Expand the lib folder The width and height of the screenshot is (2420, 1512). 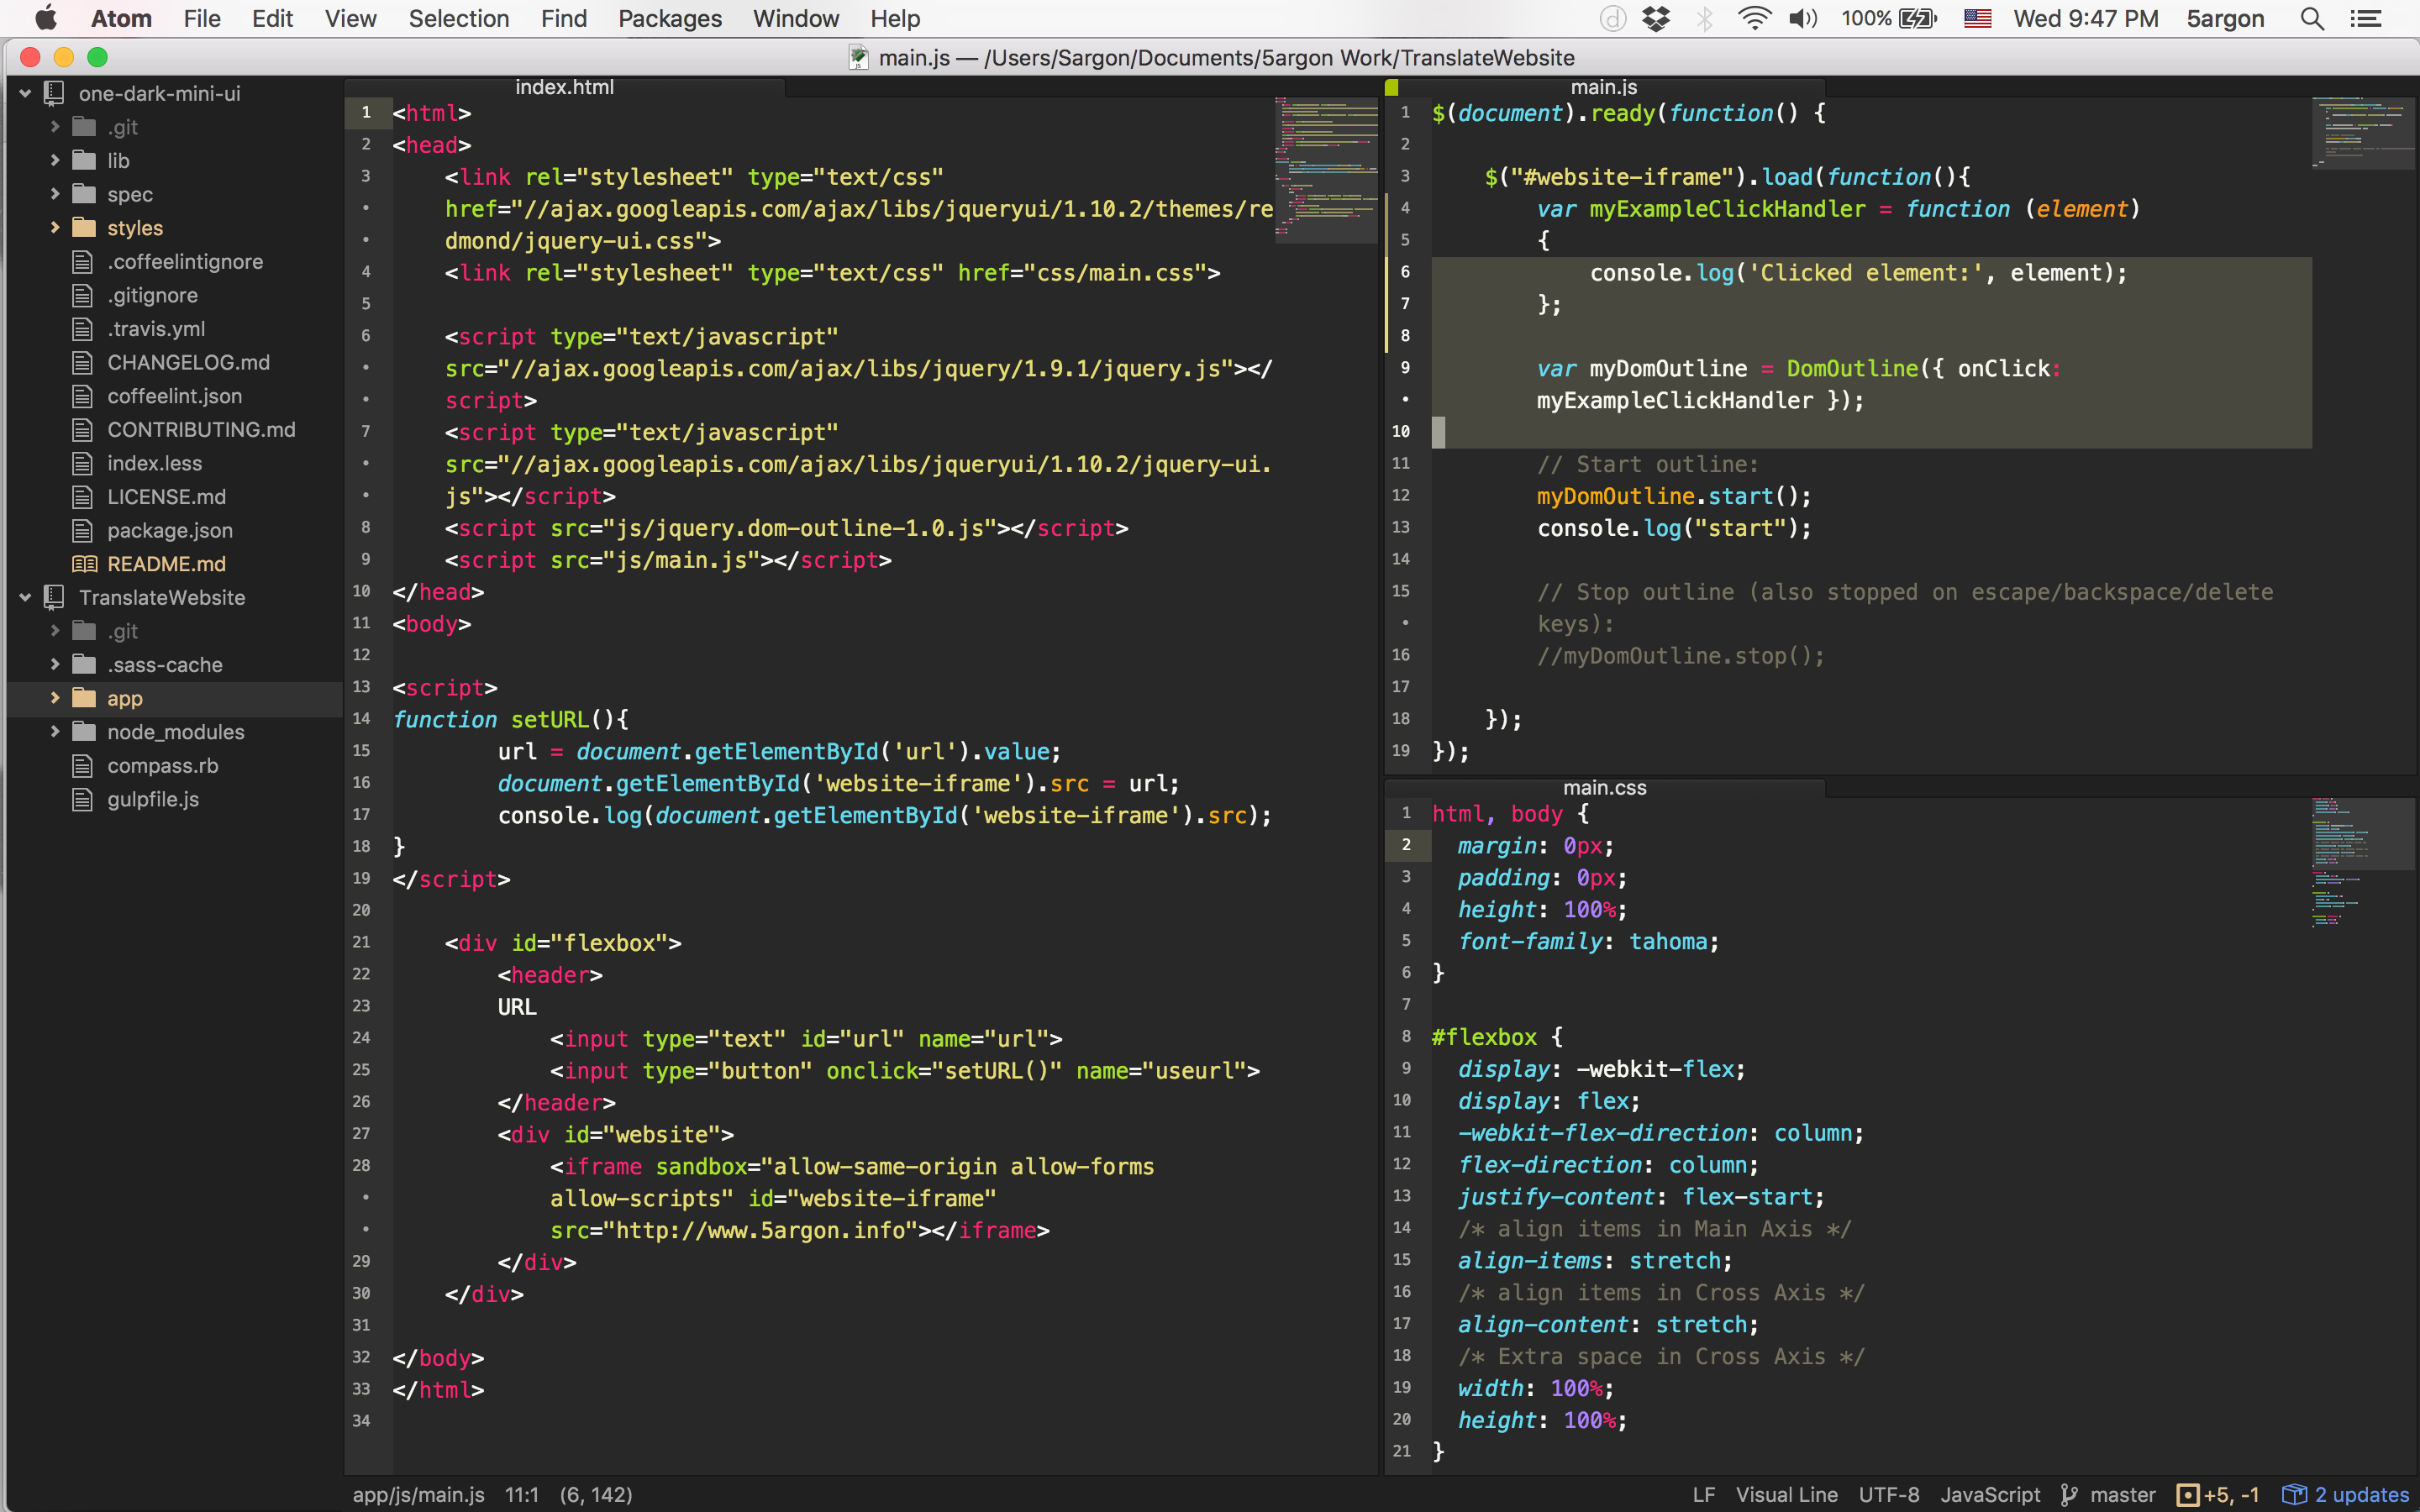pos(55,160)
